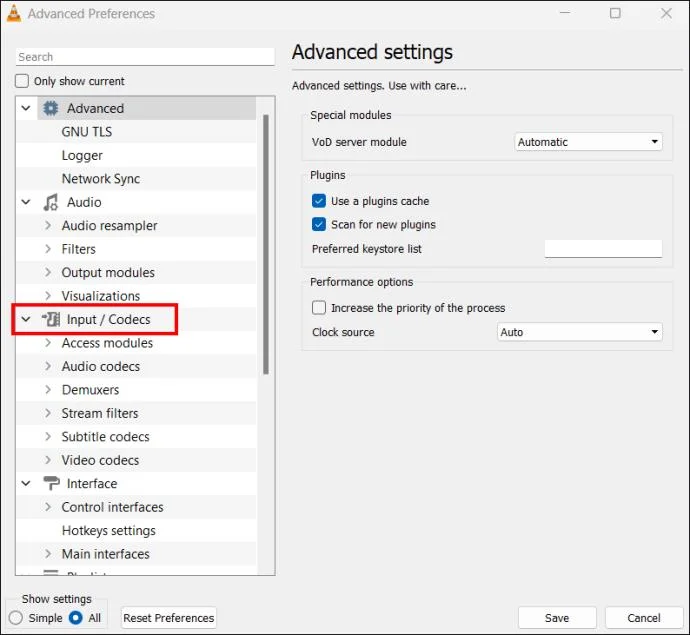Expand the Stream filters node
The width and height of the screenshot is (690, 635).
point(48,413)
